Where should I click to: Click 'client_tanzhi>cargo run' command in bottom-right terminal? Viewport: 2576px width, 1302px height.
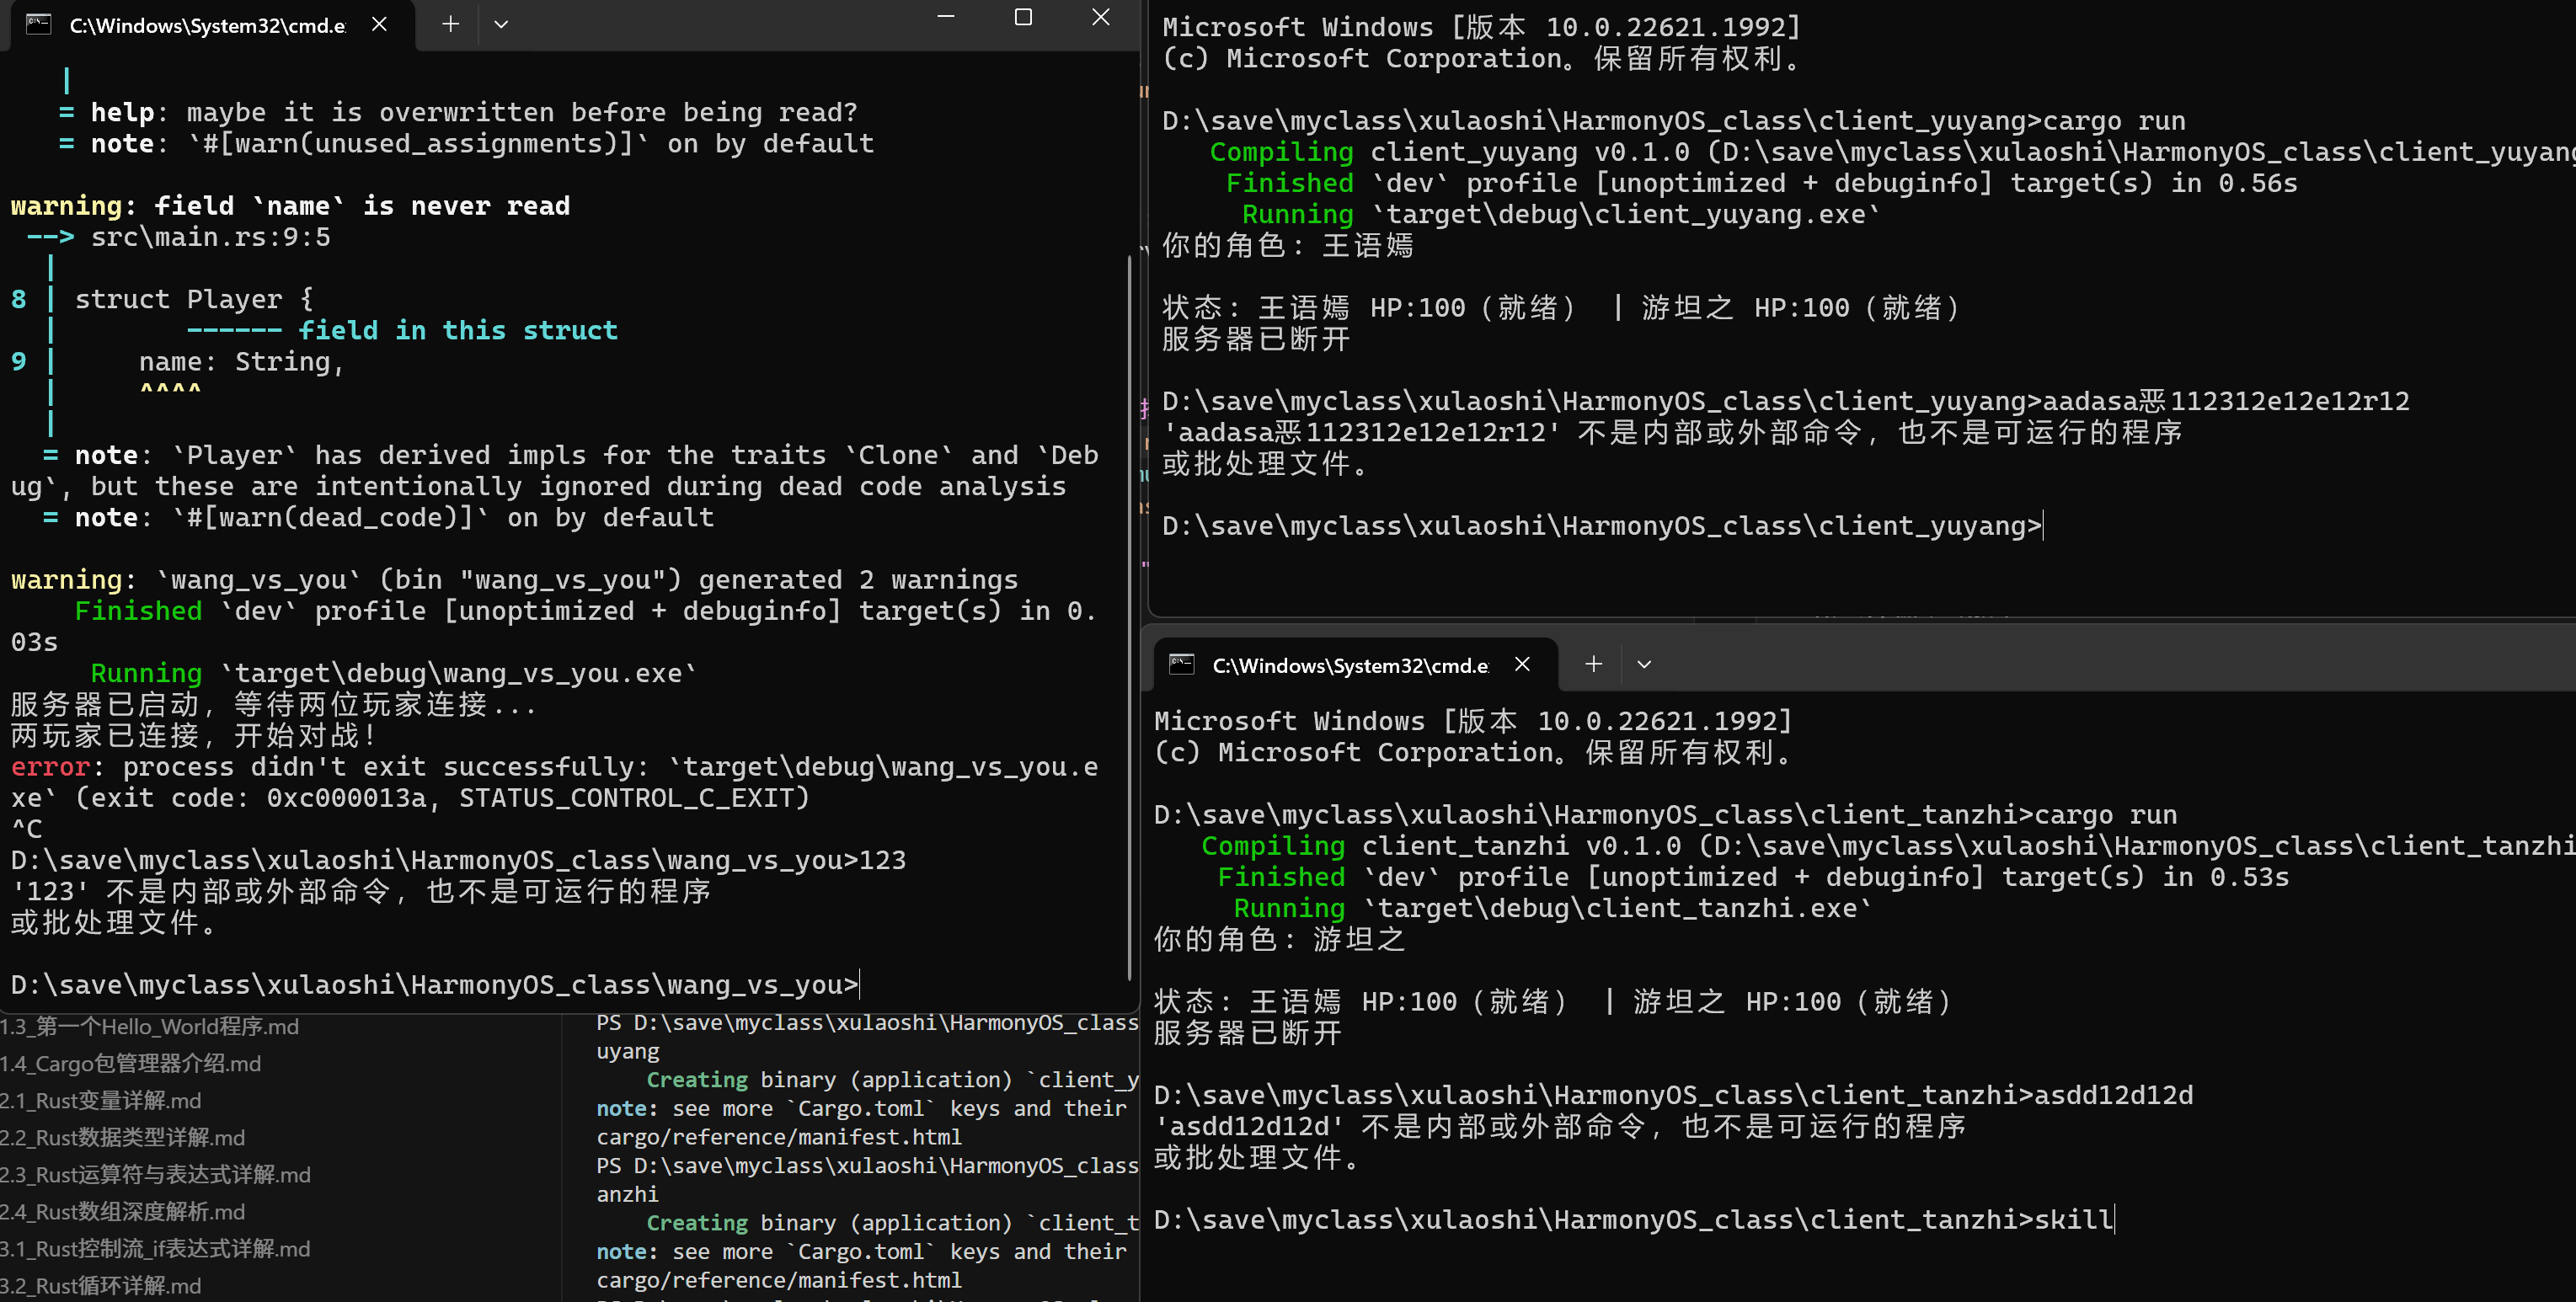click(1665, 815)
